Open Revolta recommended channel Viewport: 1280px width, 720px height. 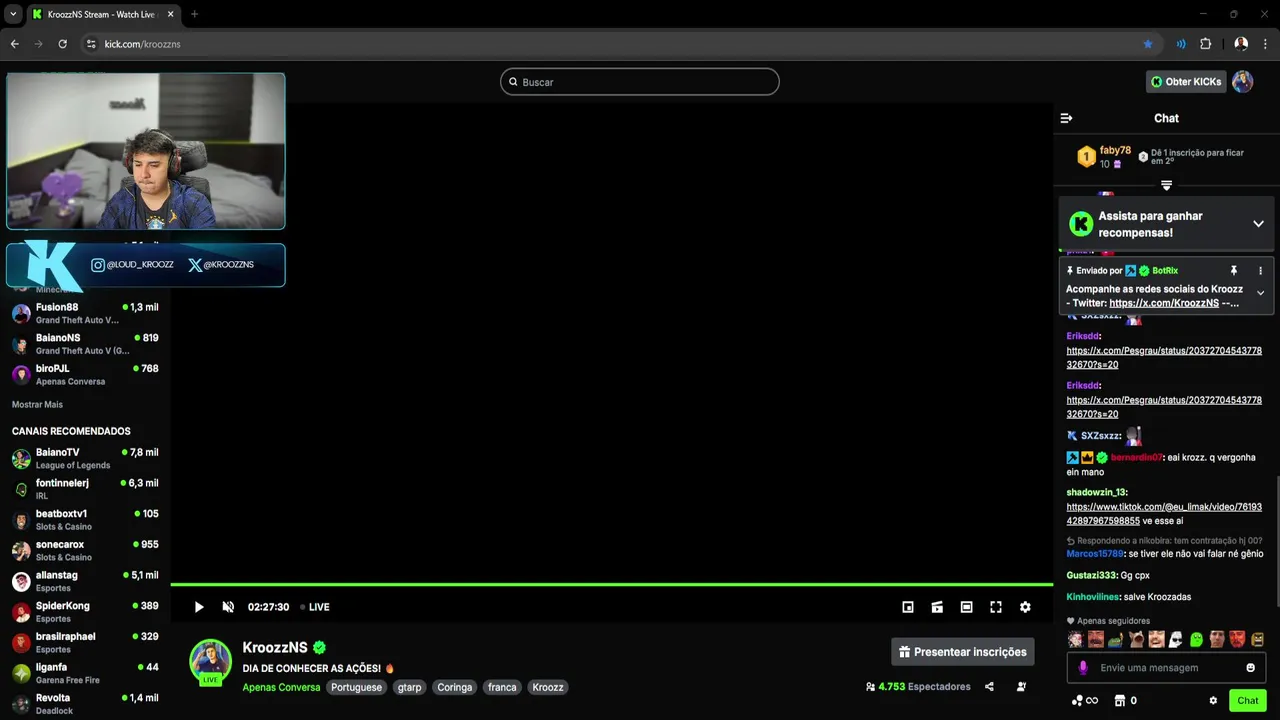tap(85, 704)
